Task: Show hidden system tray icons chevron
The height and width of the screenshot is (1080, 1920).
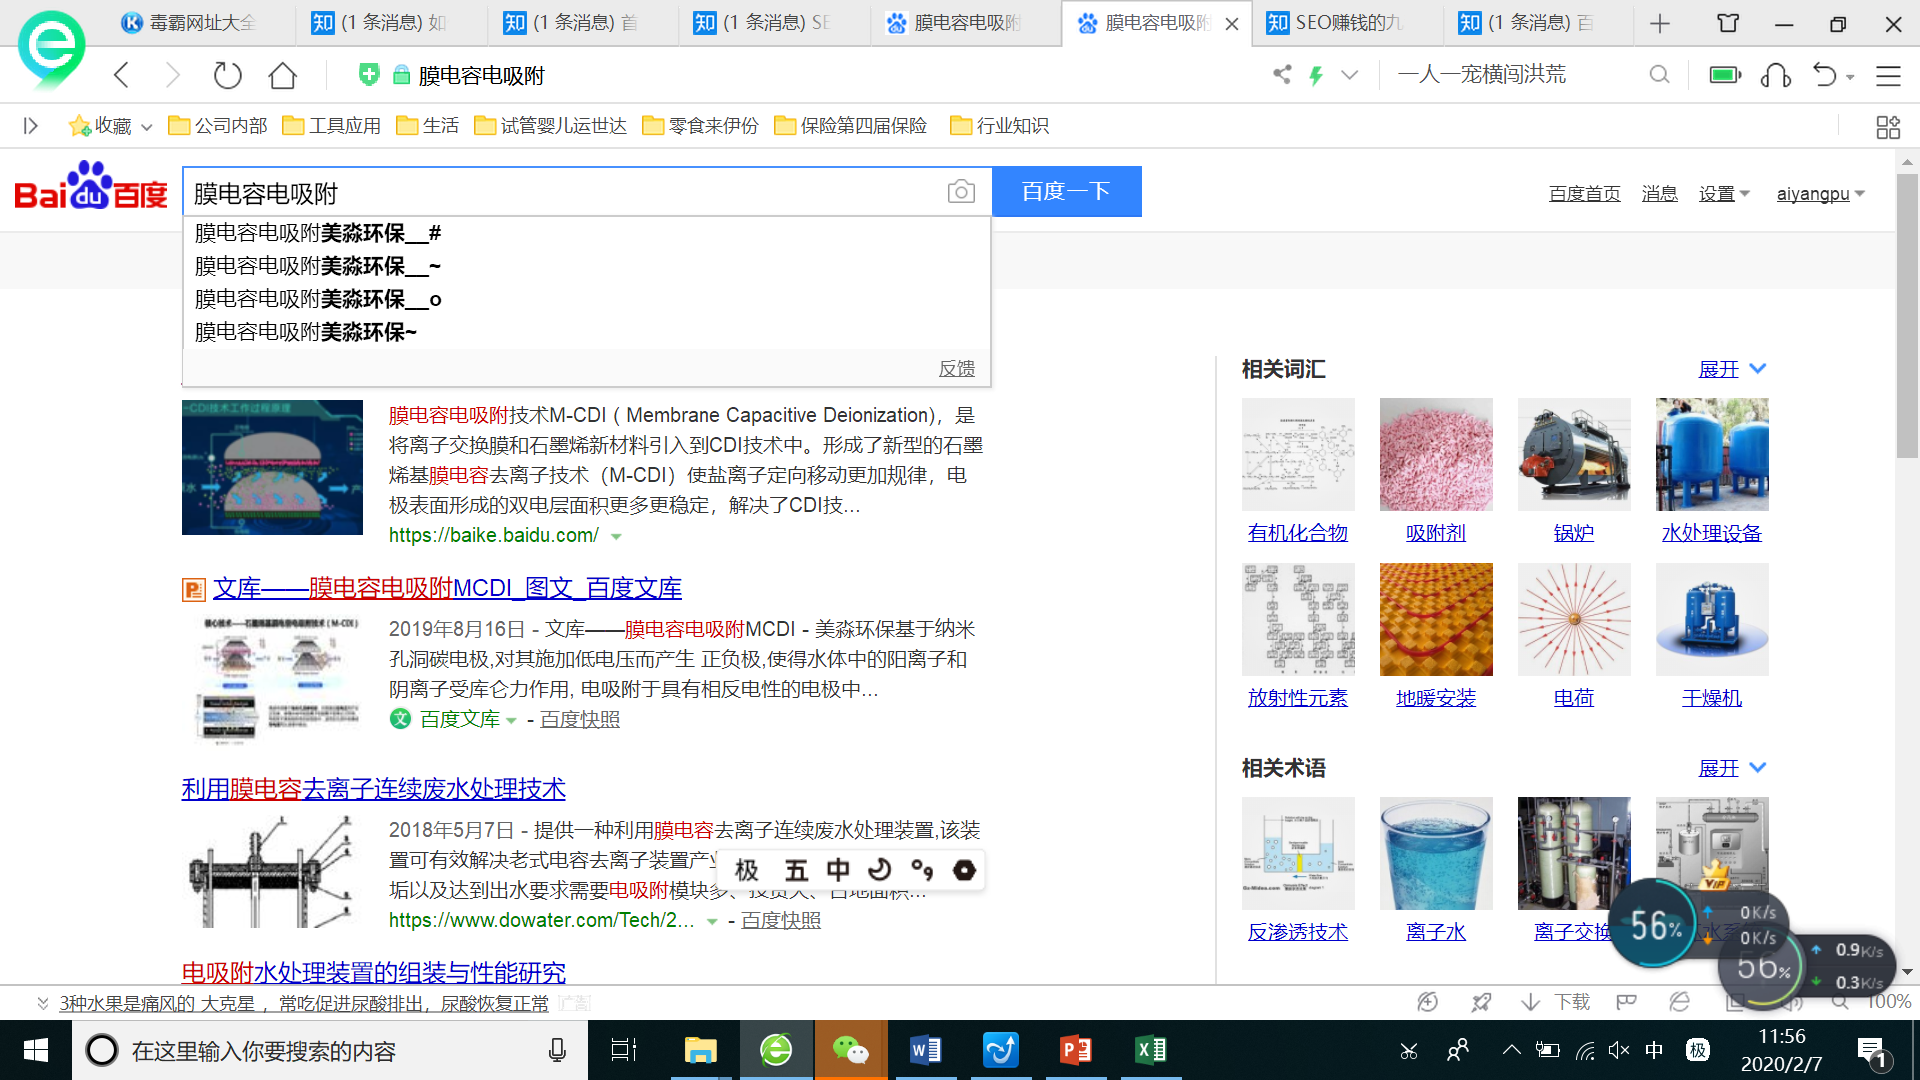Action: (x=1511, y=1050)
